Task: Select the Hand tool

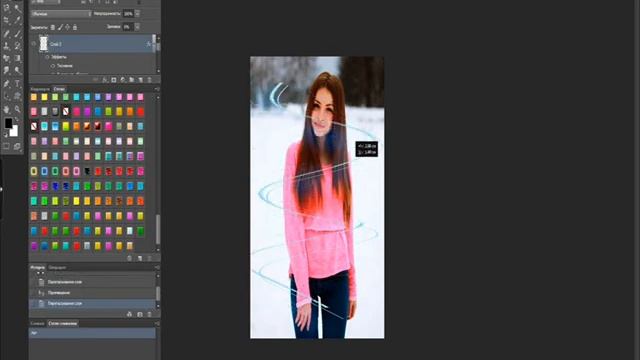Action: (x=7, y=109)
